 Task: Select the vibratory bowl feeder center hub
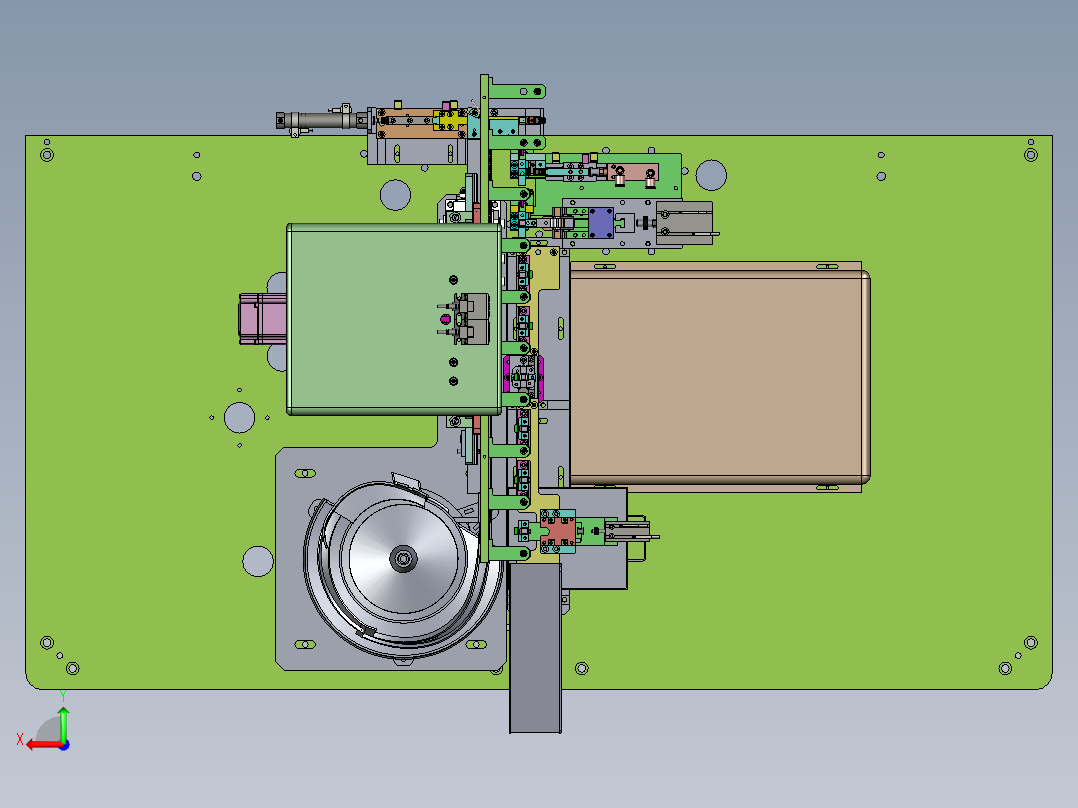coord(403,558)
